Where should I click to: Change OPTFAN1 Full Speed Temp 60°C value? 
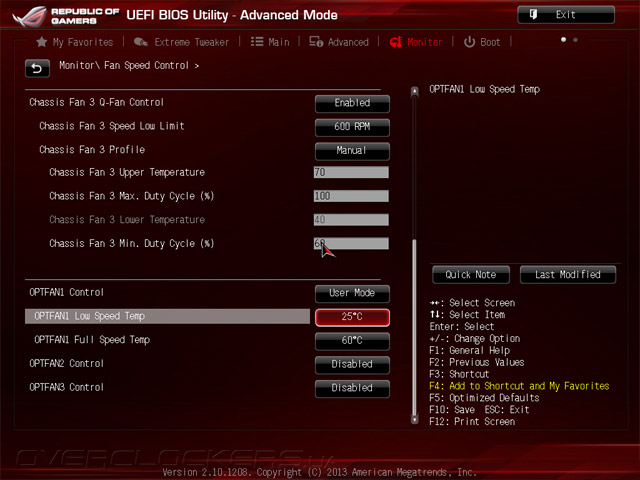tap(352, 340)
